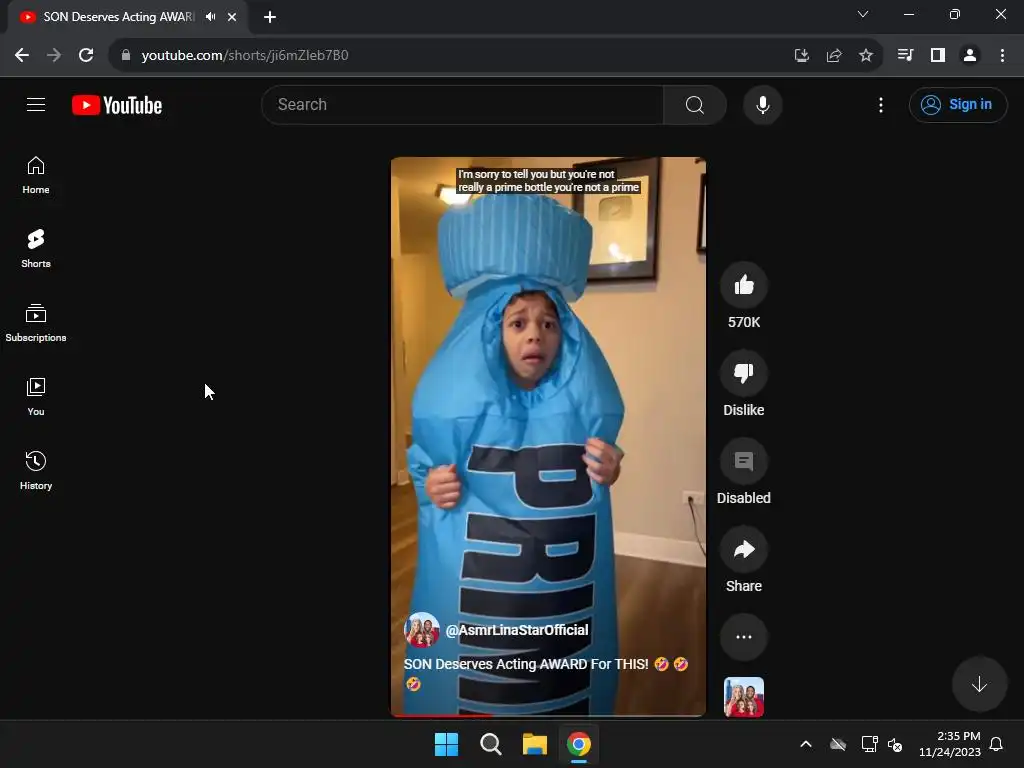1024x768 pixels.
Task: Share this Short using arrow icon
Action: pos(744,549)
